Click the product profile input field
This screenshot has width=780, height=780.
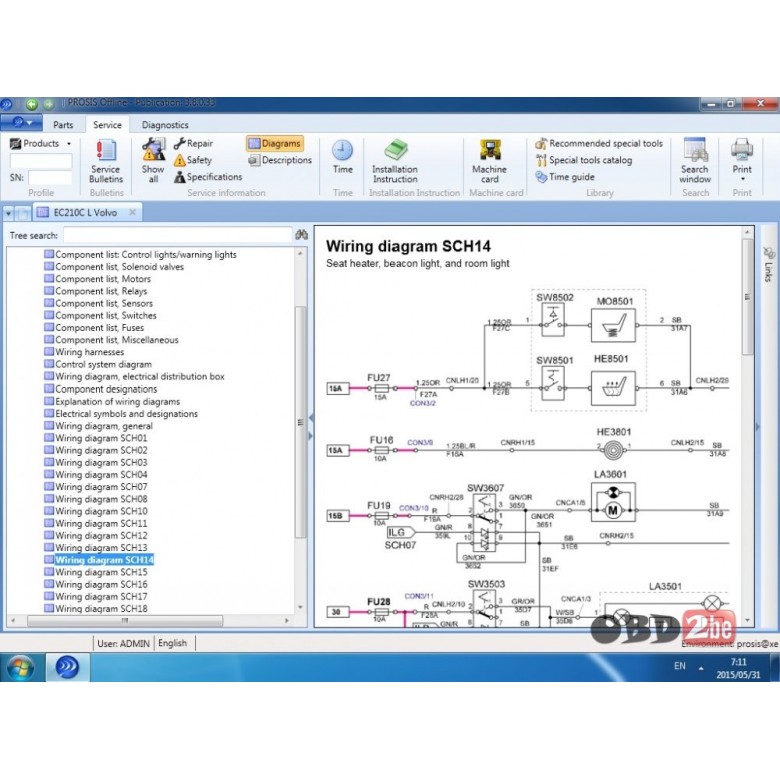click(x=41, y=161)
